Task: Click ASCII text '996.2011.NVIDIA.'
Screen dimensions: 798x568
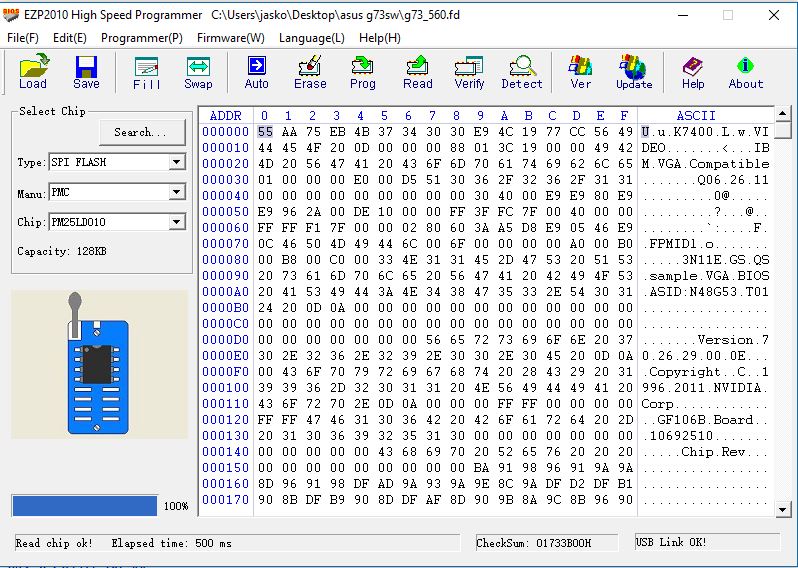Action: 705,388
